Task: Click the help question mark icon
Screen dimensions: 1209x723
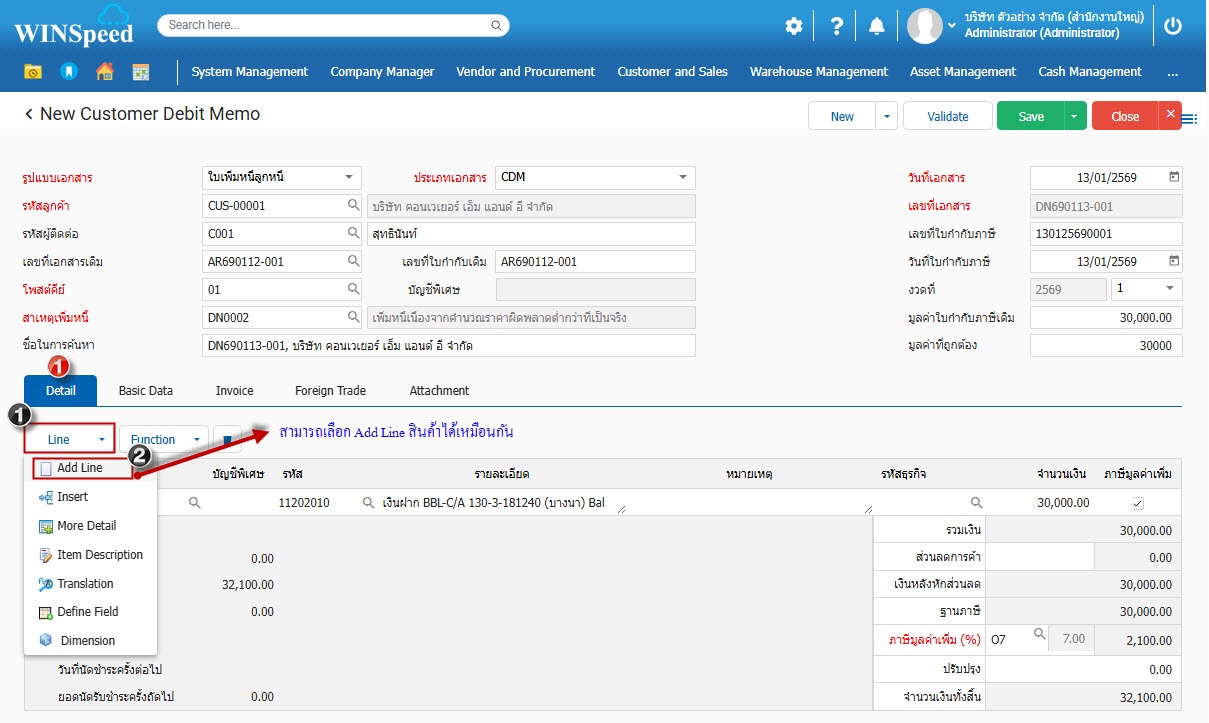Action: click(x=837, y=27)
